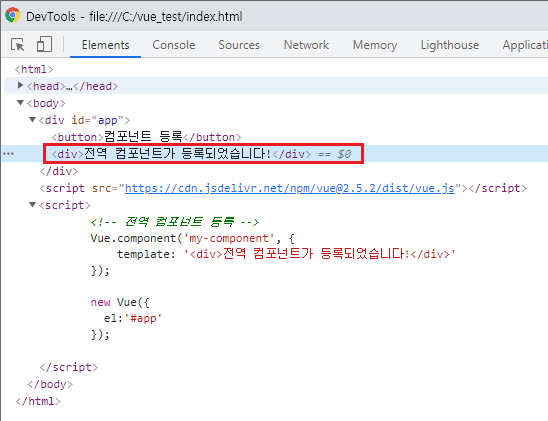Select the closing /html tag
This screenshot has height=421, width=548.
click(38, 401)
